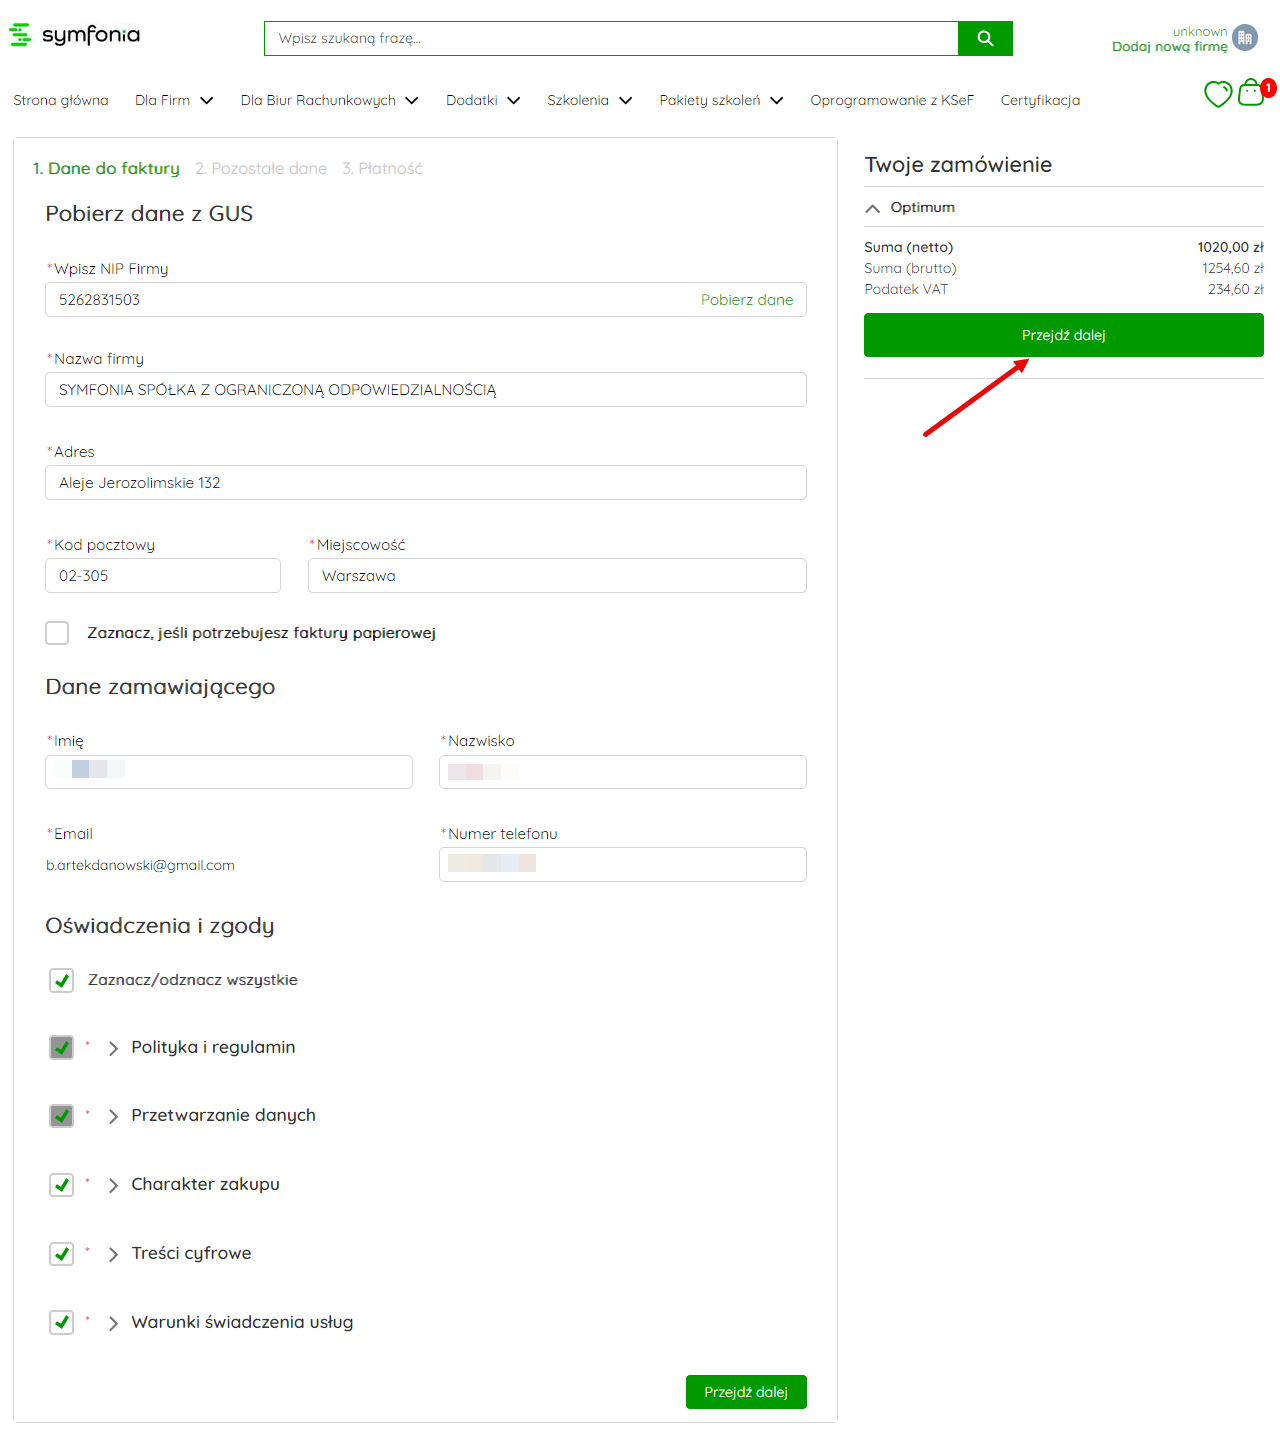This screenshot has height=1434, width=1280.
Task: Click the green search magnifier button
Action: (985, 38)
